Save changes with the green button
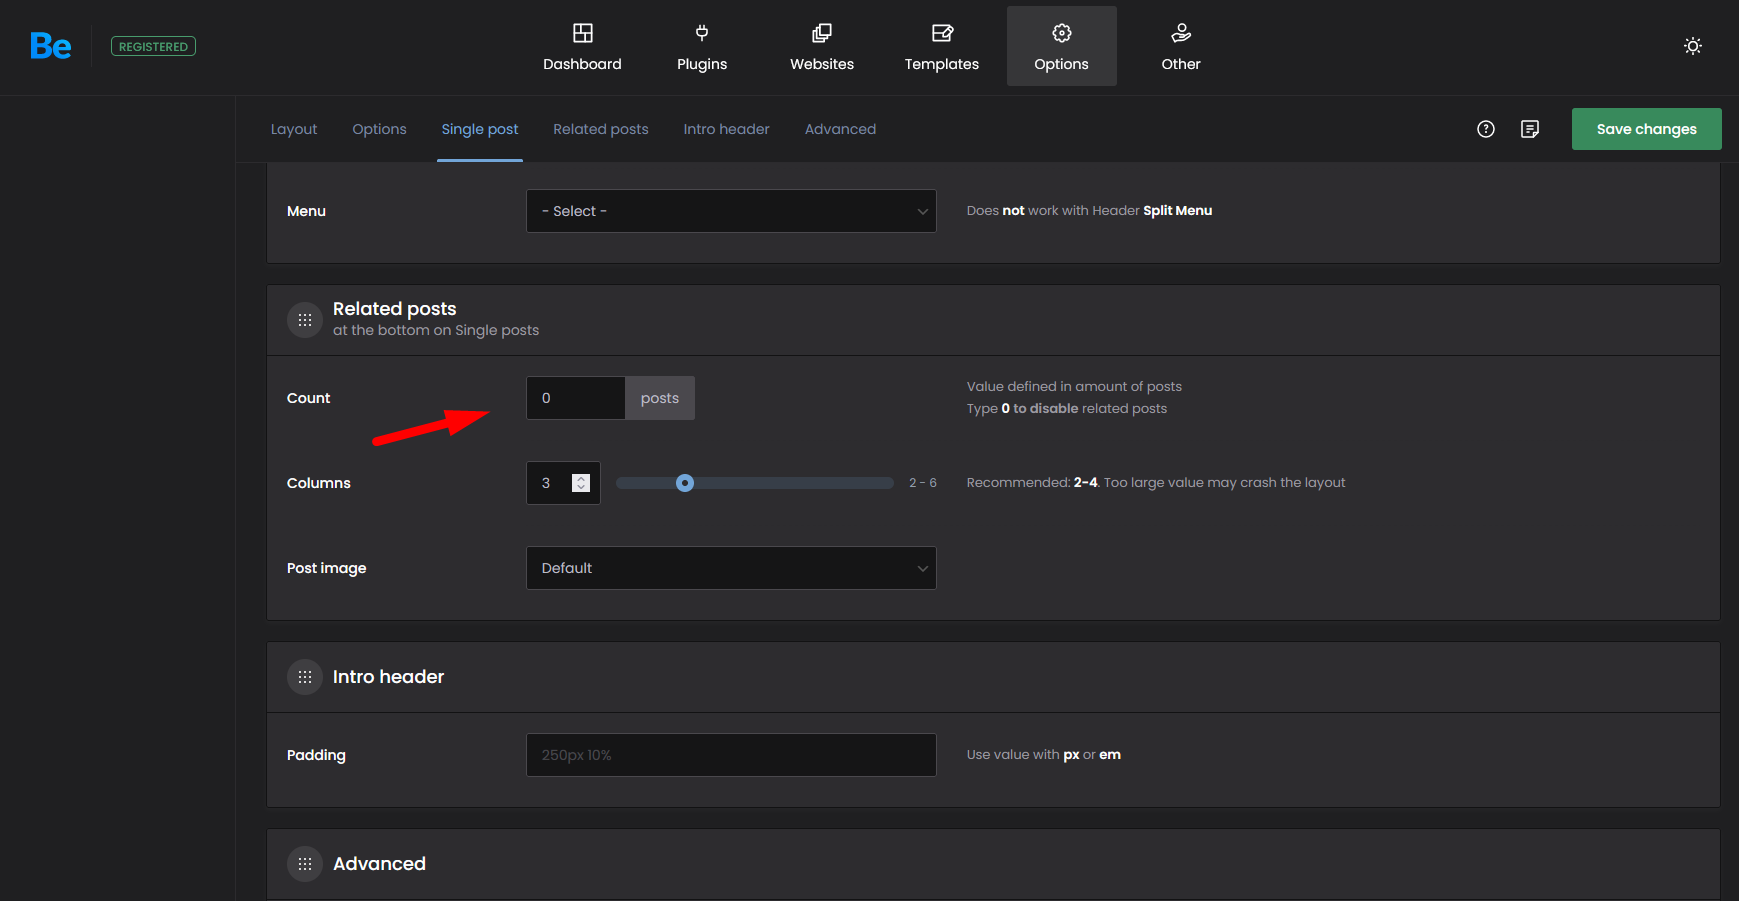This screenshot has width=1739, height=901. 1647,129
